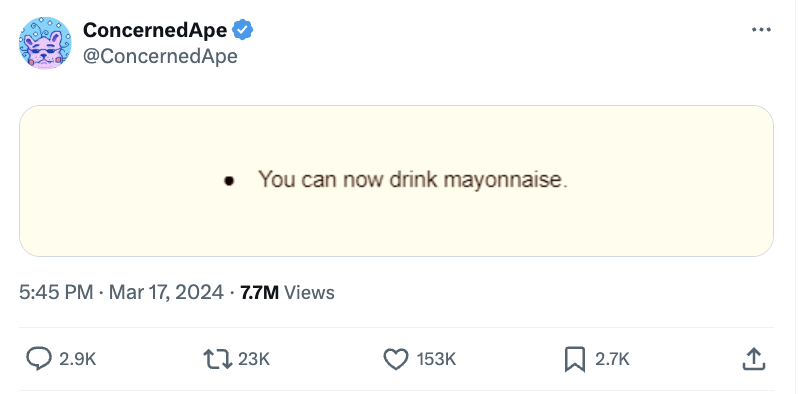Click the share upload arrow icon
The width and height of the screenshot is (802, 394).
point(754,359)
